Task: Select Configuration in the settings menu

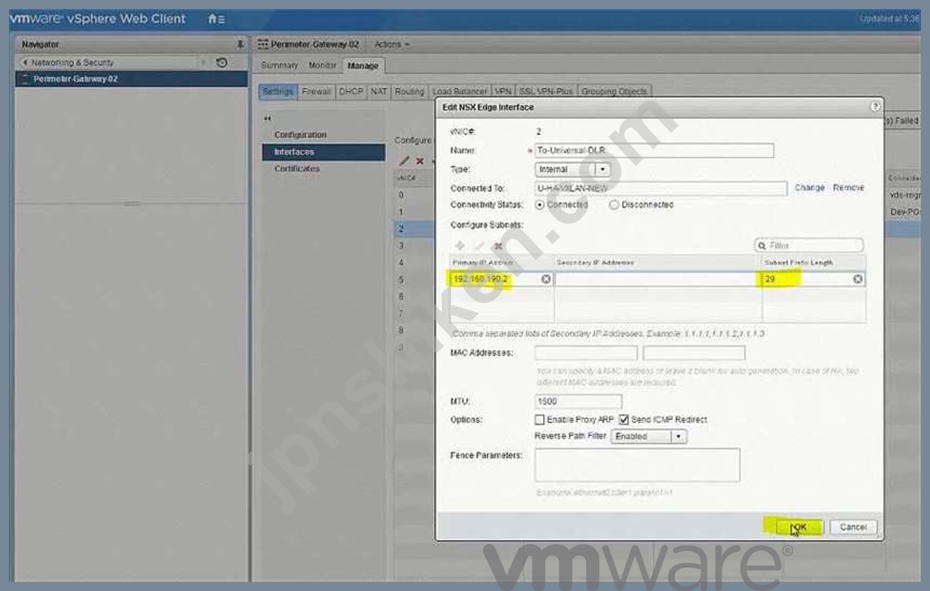Action: (300, 135)
